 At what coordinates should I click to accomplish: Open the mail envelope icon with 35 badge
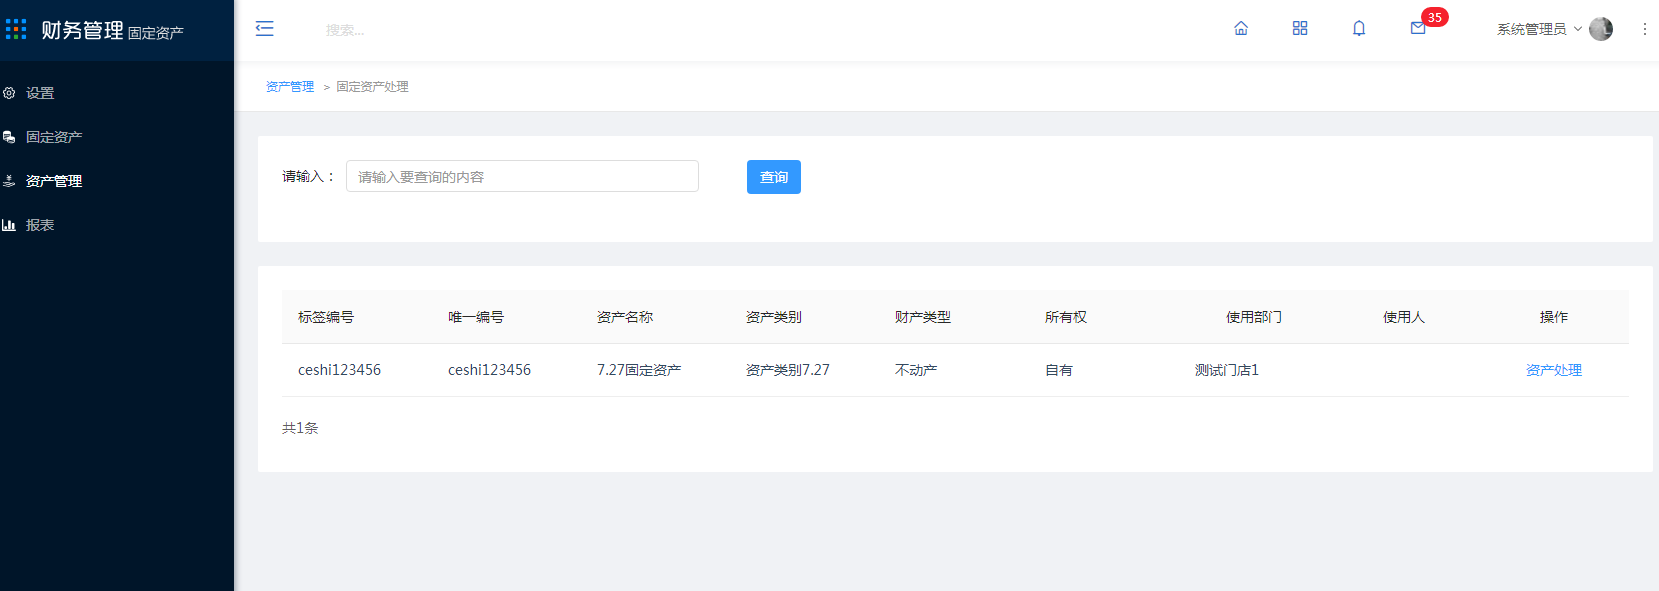(x=1418, y=28)
